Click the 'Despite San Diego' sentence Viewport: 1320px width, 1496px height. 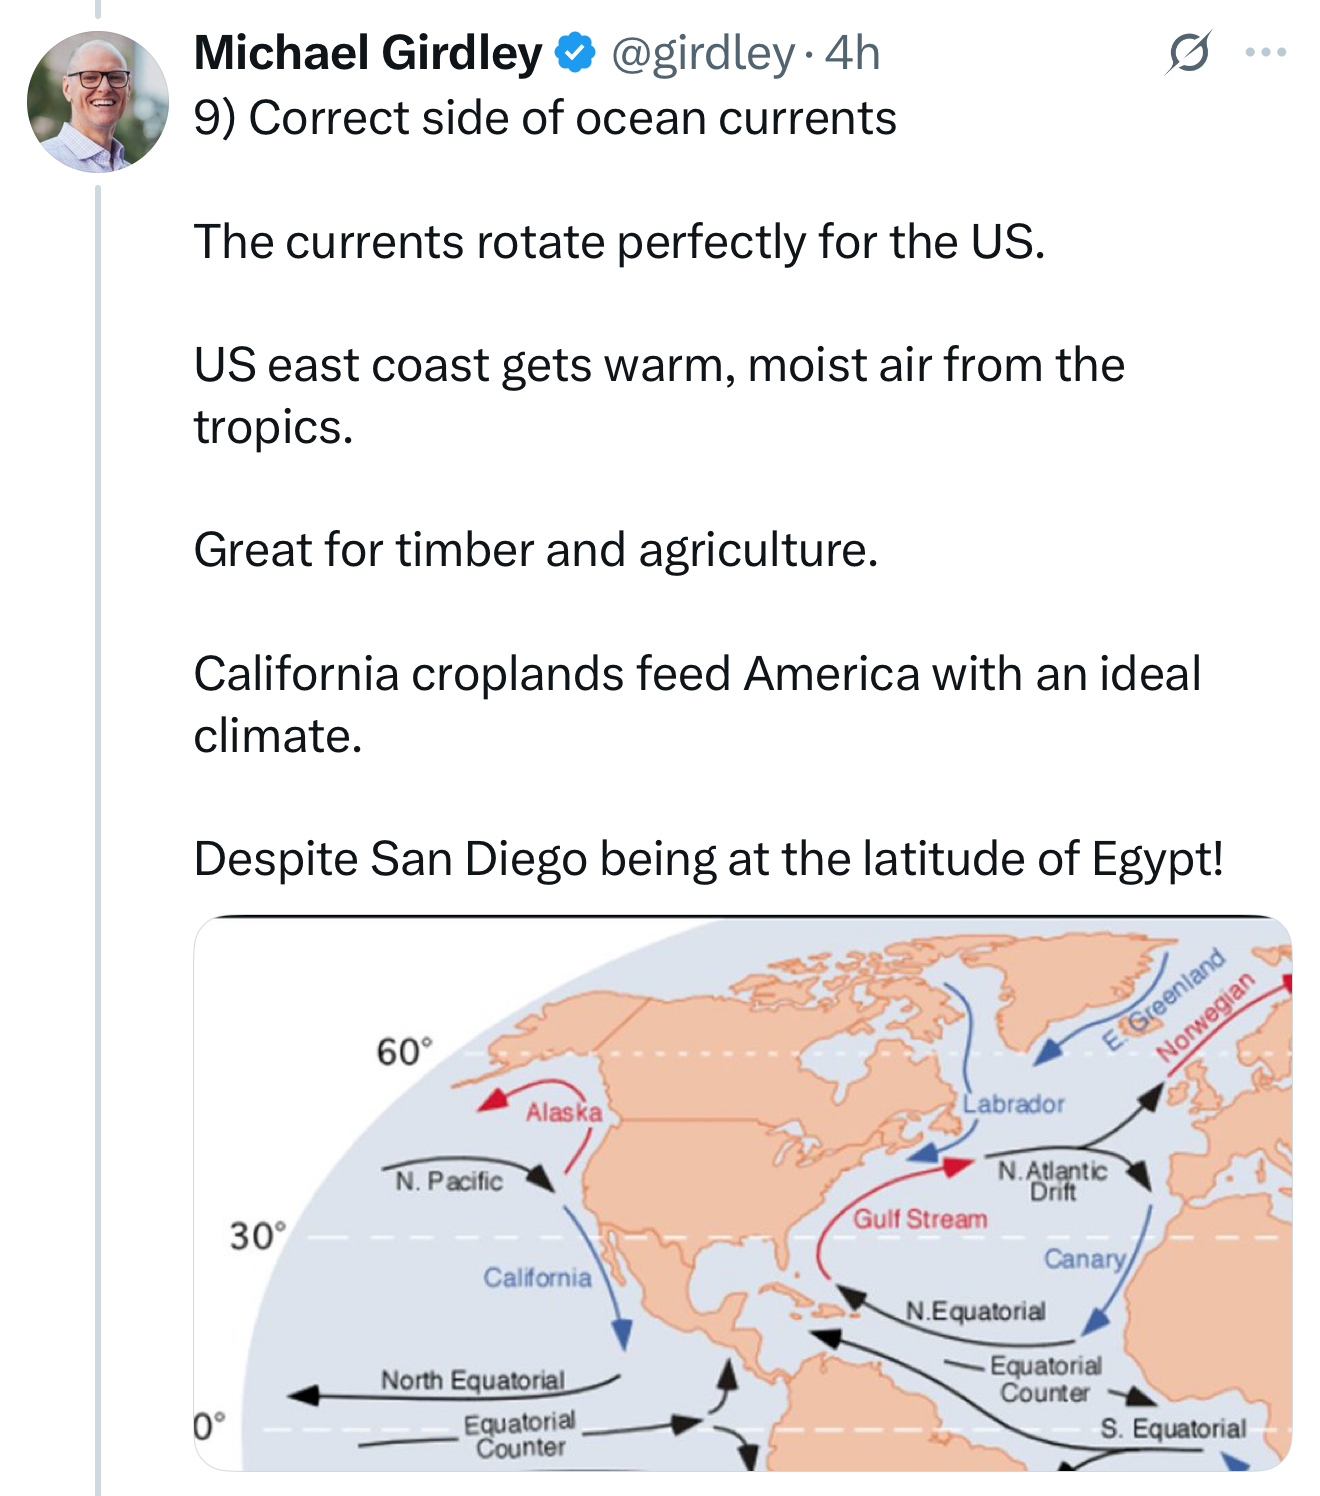(x=708, y=858)
